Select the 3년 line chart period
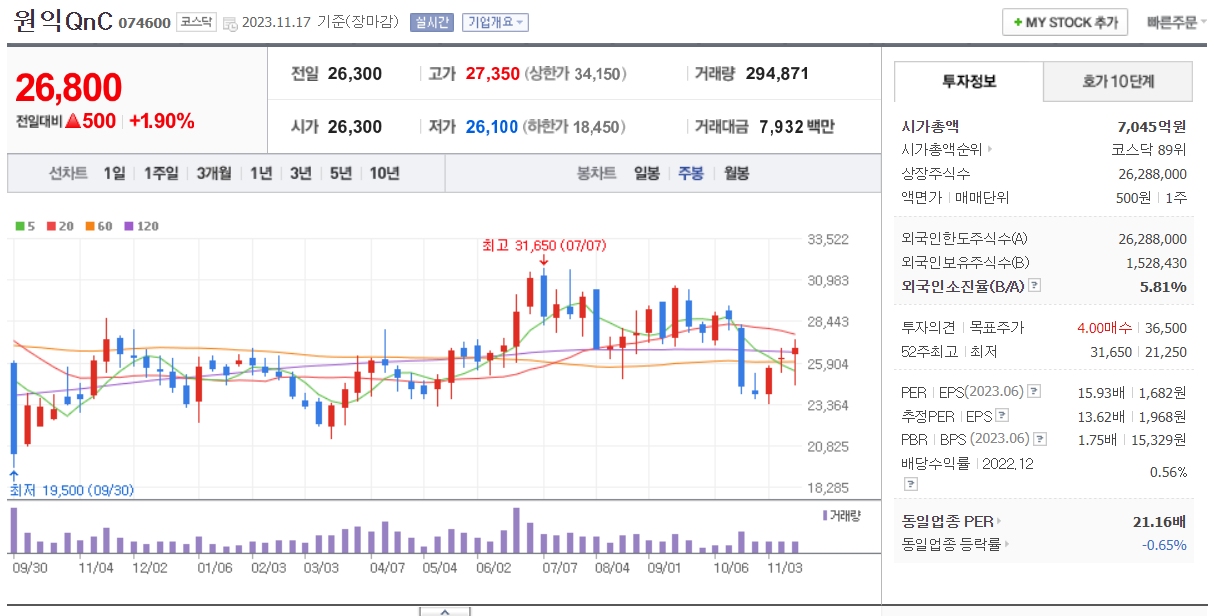Image resolution: width=1214 pixels, height=616 pixels. tap(301, 173)
